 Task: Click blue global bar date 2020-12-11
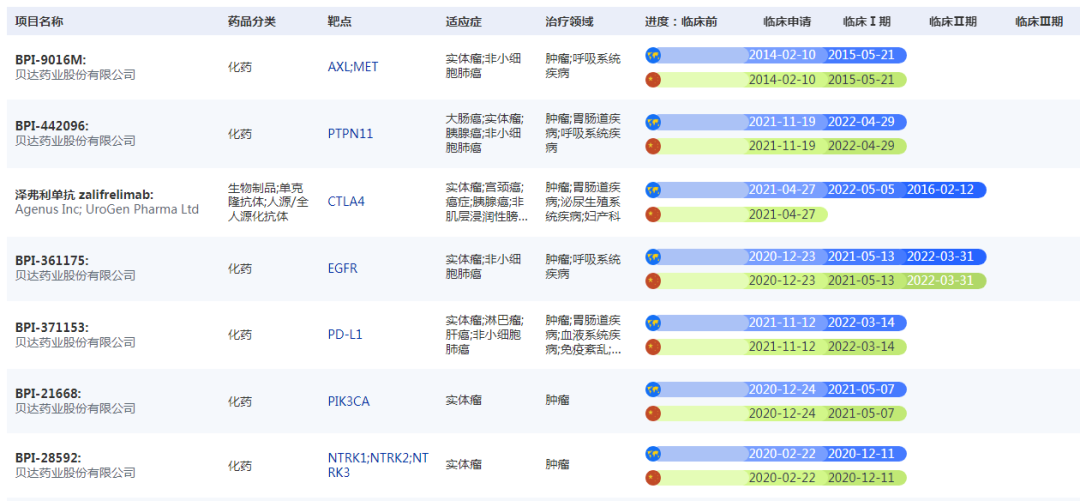861,453
